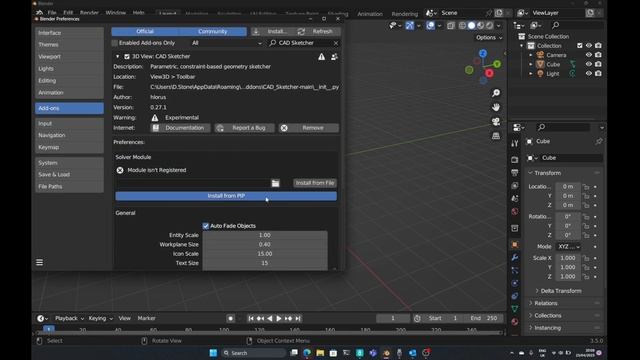Toggle Collection eye visibility icon
This screenshot has height=360, width=640.
pyautogui.click(x=589, y=45)
